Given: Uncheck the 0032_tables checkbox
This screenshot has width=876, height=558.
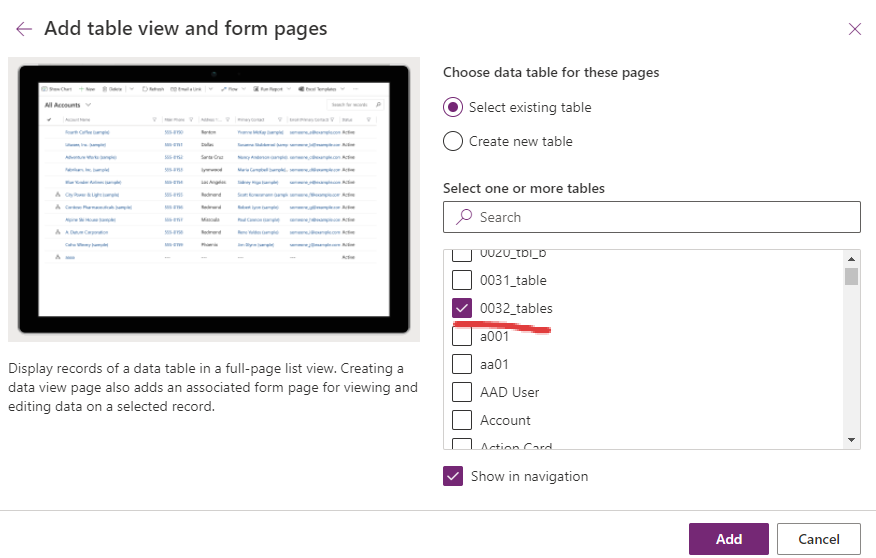Looking at the screenshot, I should (462, 308).
